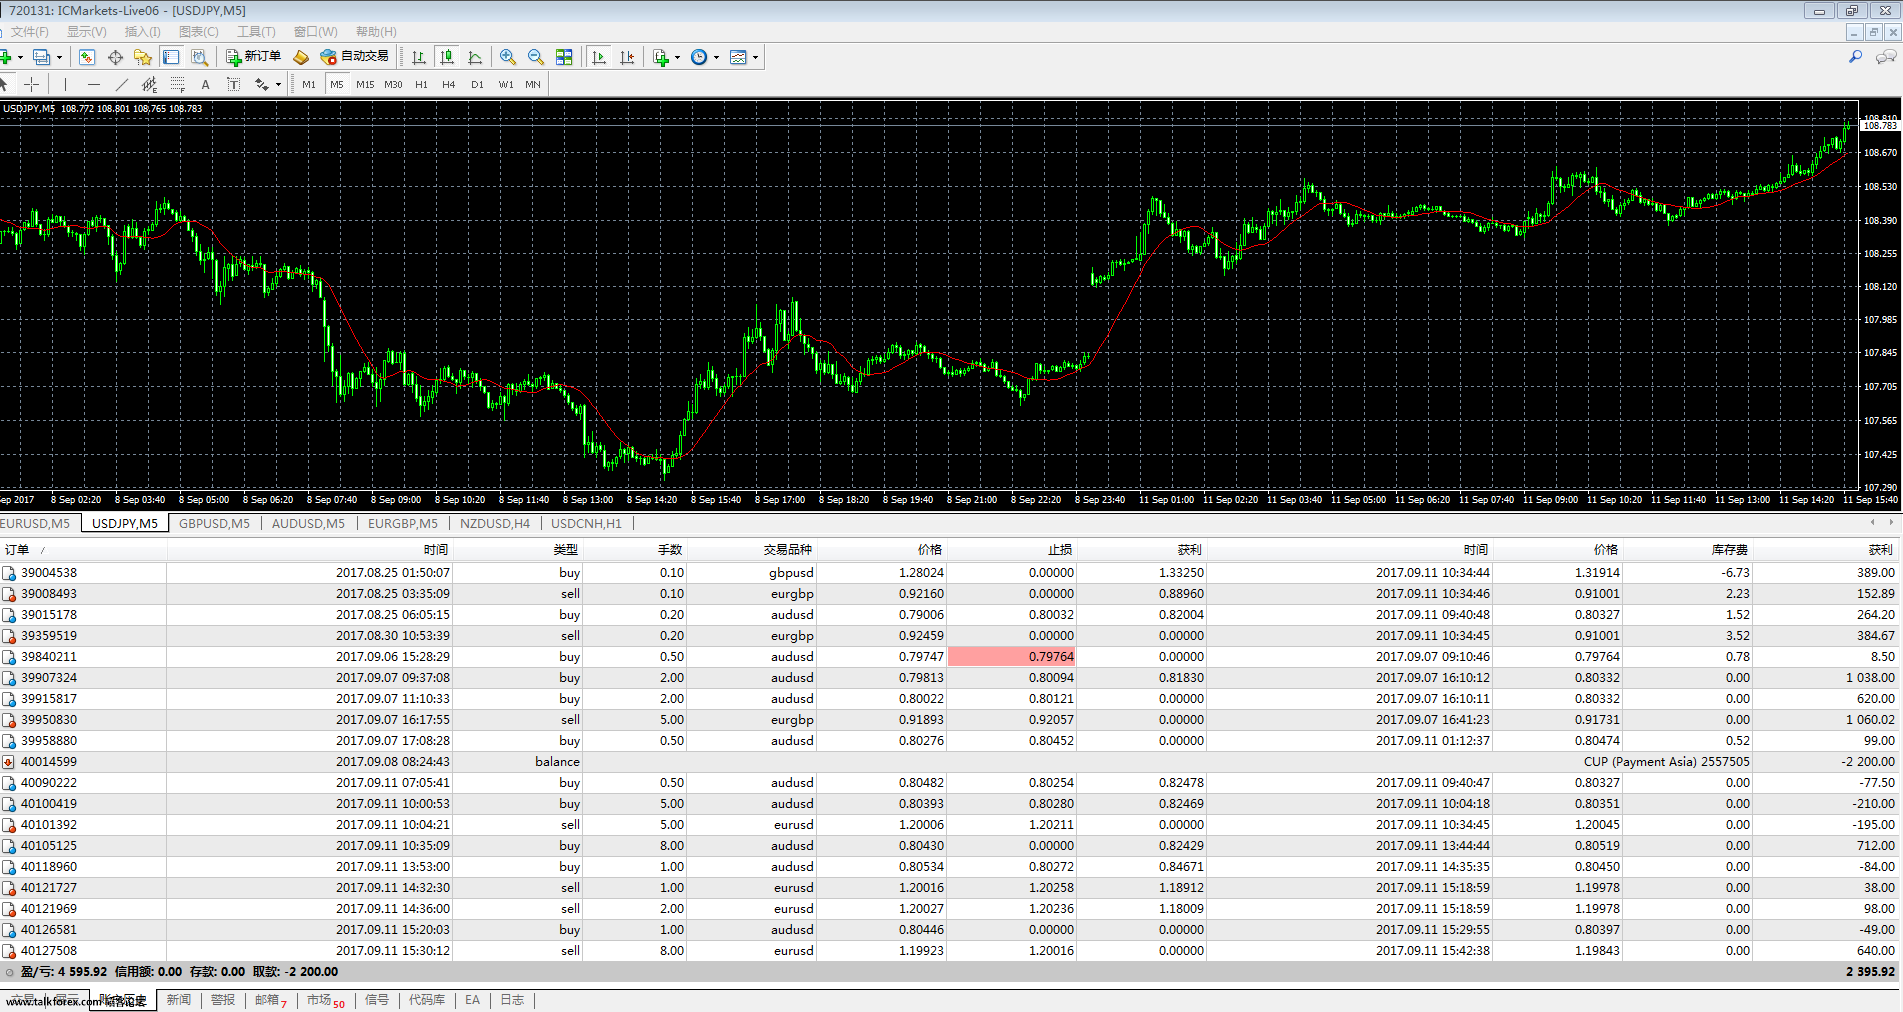Switch to M15 timeframe
The height and width of the screenshot is (1012, 1903).
click(x=365, y=84)
